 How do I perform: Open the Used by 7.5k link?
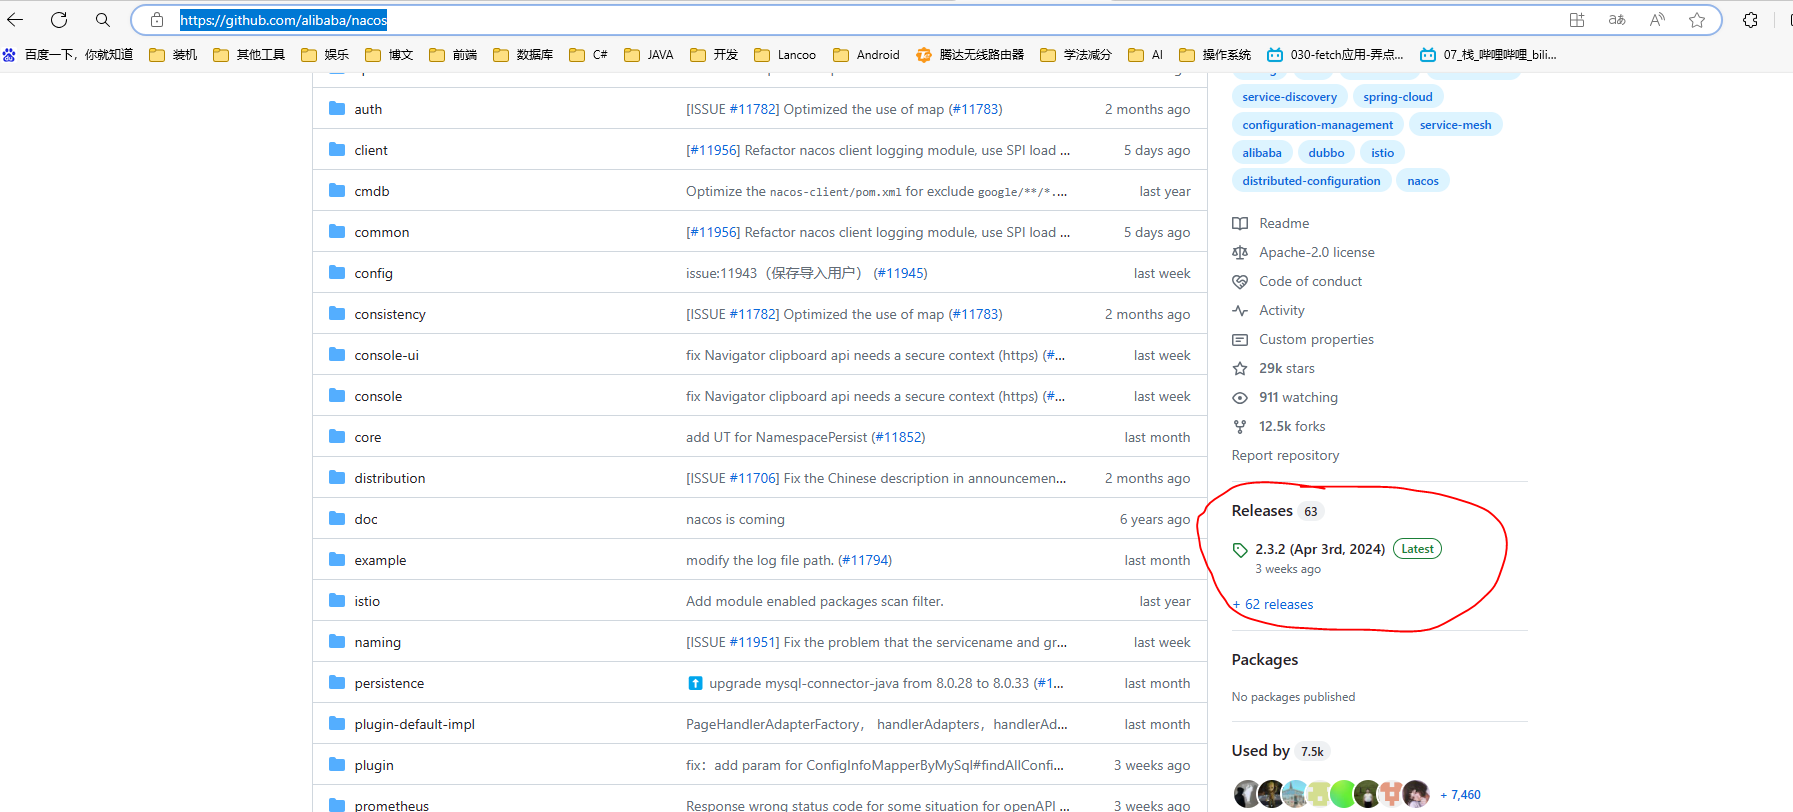(1280, 751)
